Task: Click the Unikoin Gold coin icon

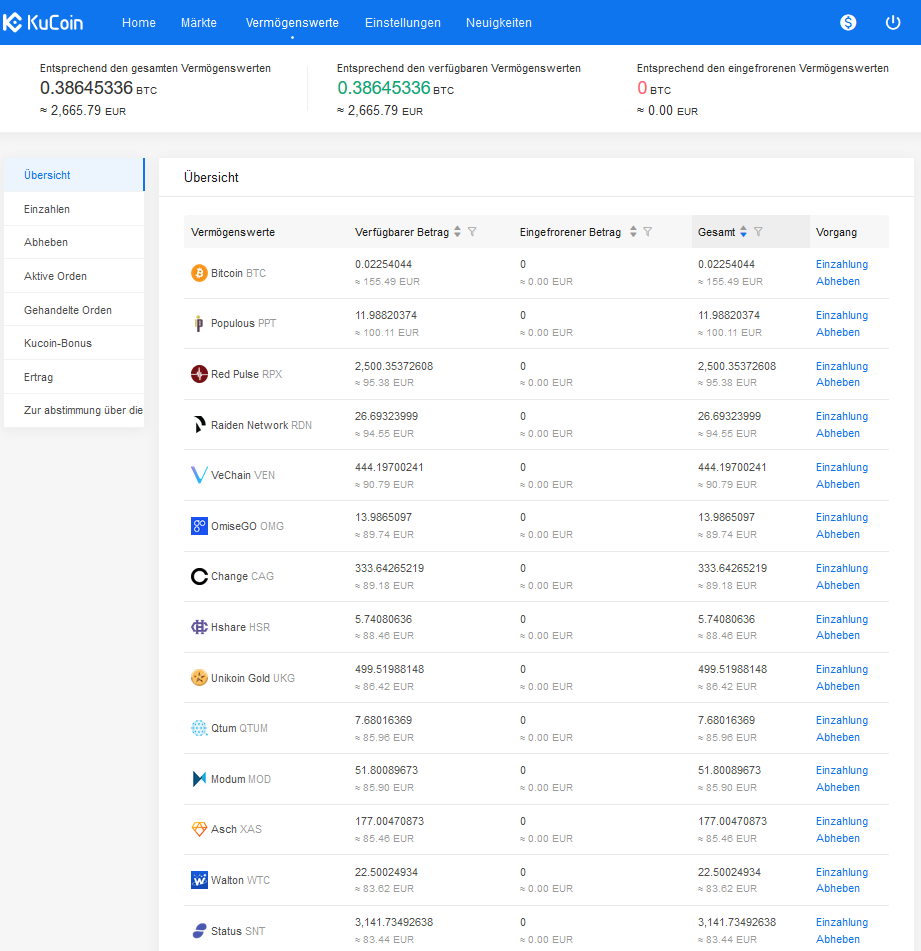Action: click(x=199, y=677)
